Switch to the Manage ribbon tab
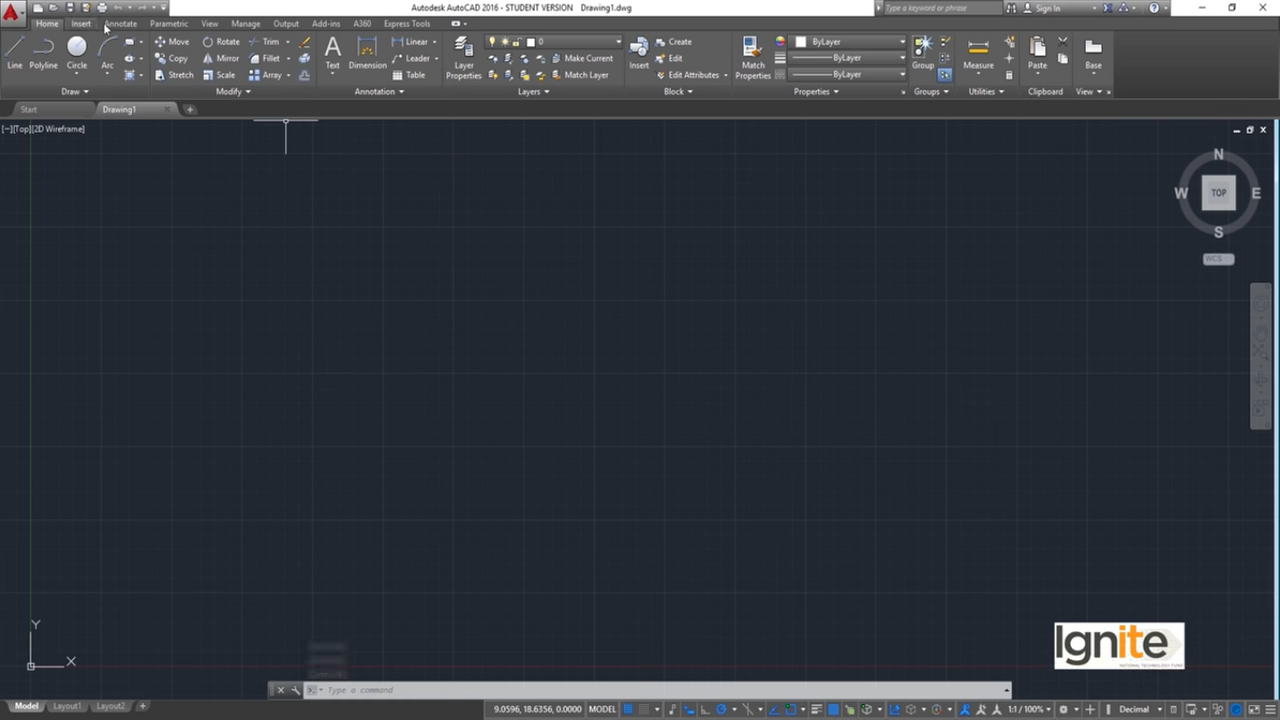 click(x=245, y=23)
